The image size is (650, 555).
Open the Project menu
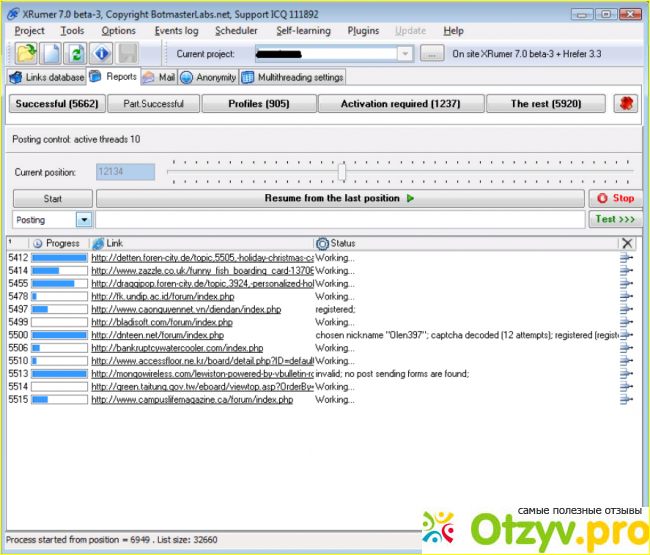[x=29, y=31]
